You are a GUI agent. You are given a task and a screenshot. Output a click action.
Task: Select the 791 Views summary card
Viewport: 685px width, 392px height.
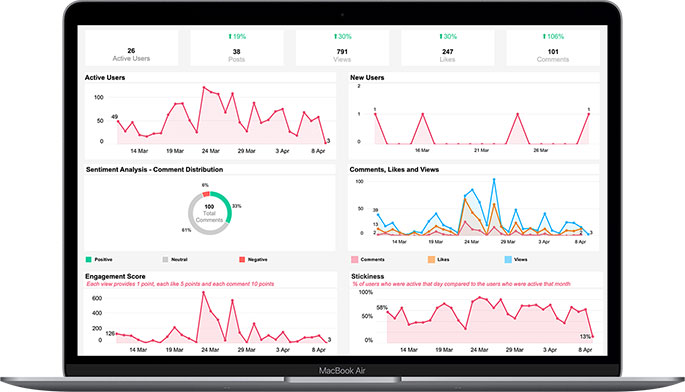point(342,48)
